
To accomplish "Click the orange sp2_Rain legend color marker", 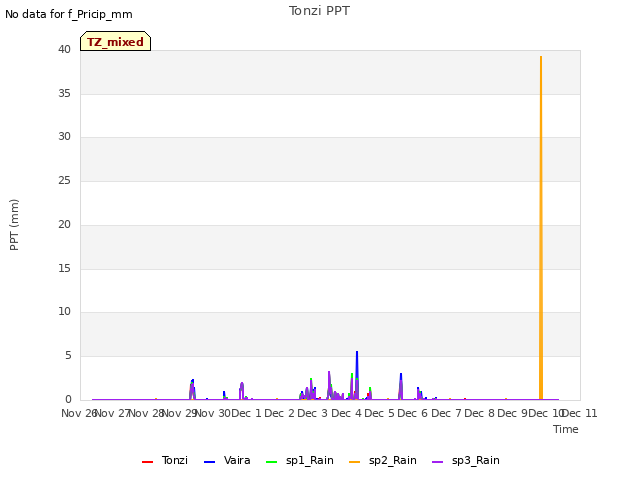I will pos(355,462).
